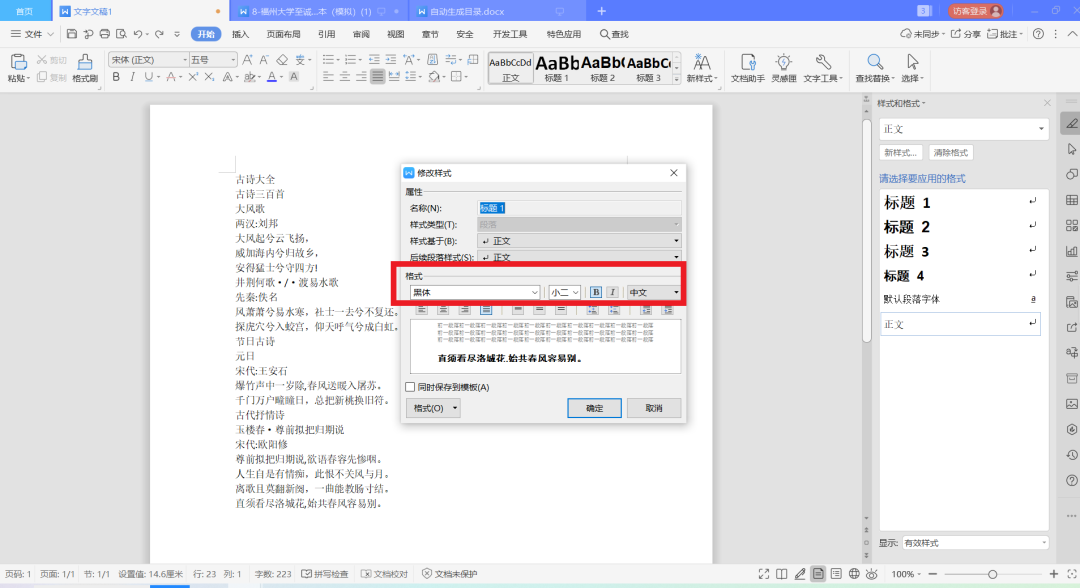Image resolution: width=1080 pixels, height=588 pixels.
Task: Switch to the 自动生成目录.docx document tab
Action: point(467,12)
